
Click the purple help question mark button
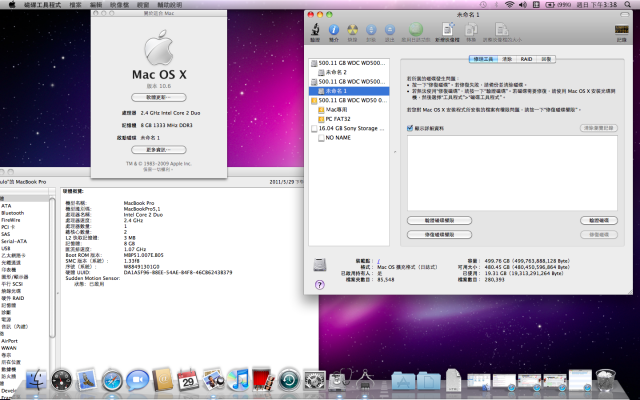(320, 284)
